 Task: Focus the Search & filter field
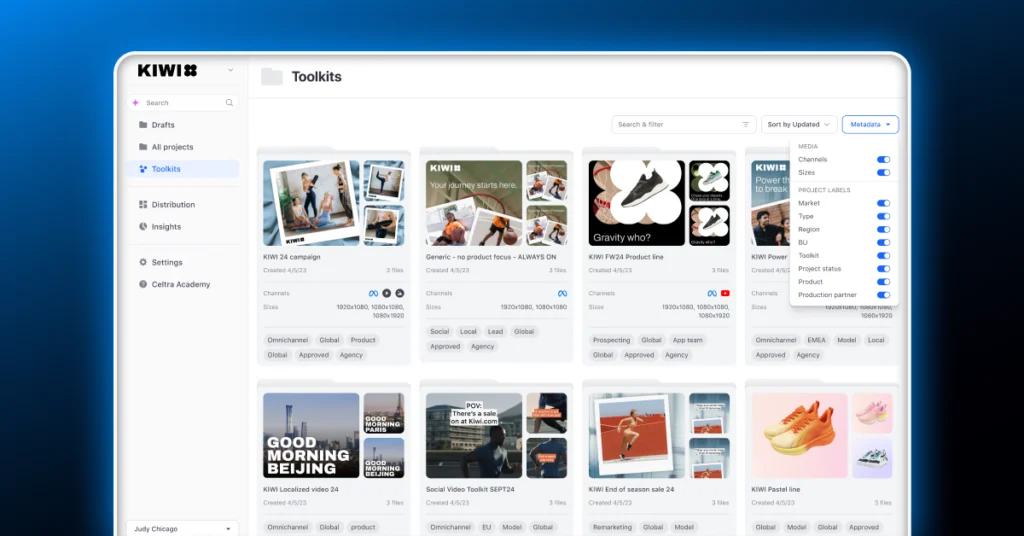pyautogui.click(x=683, y=124)
